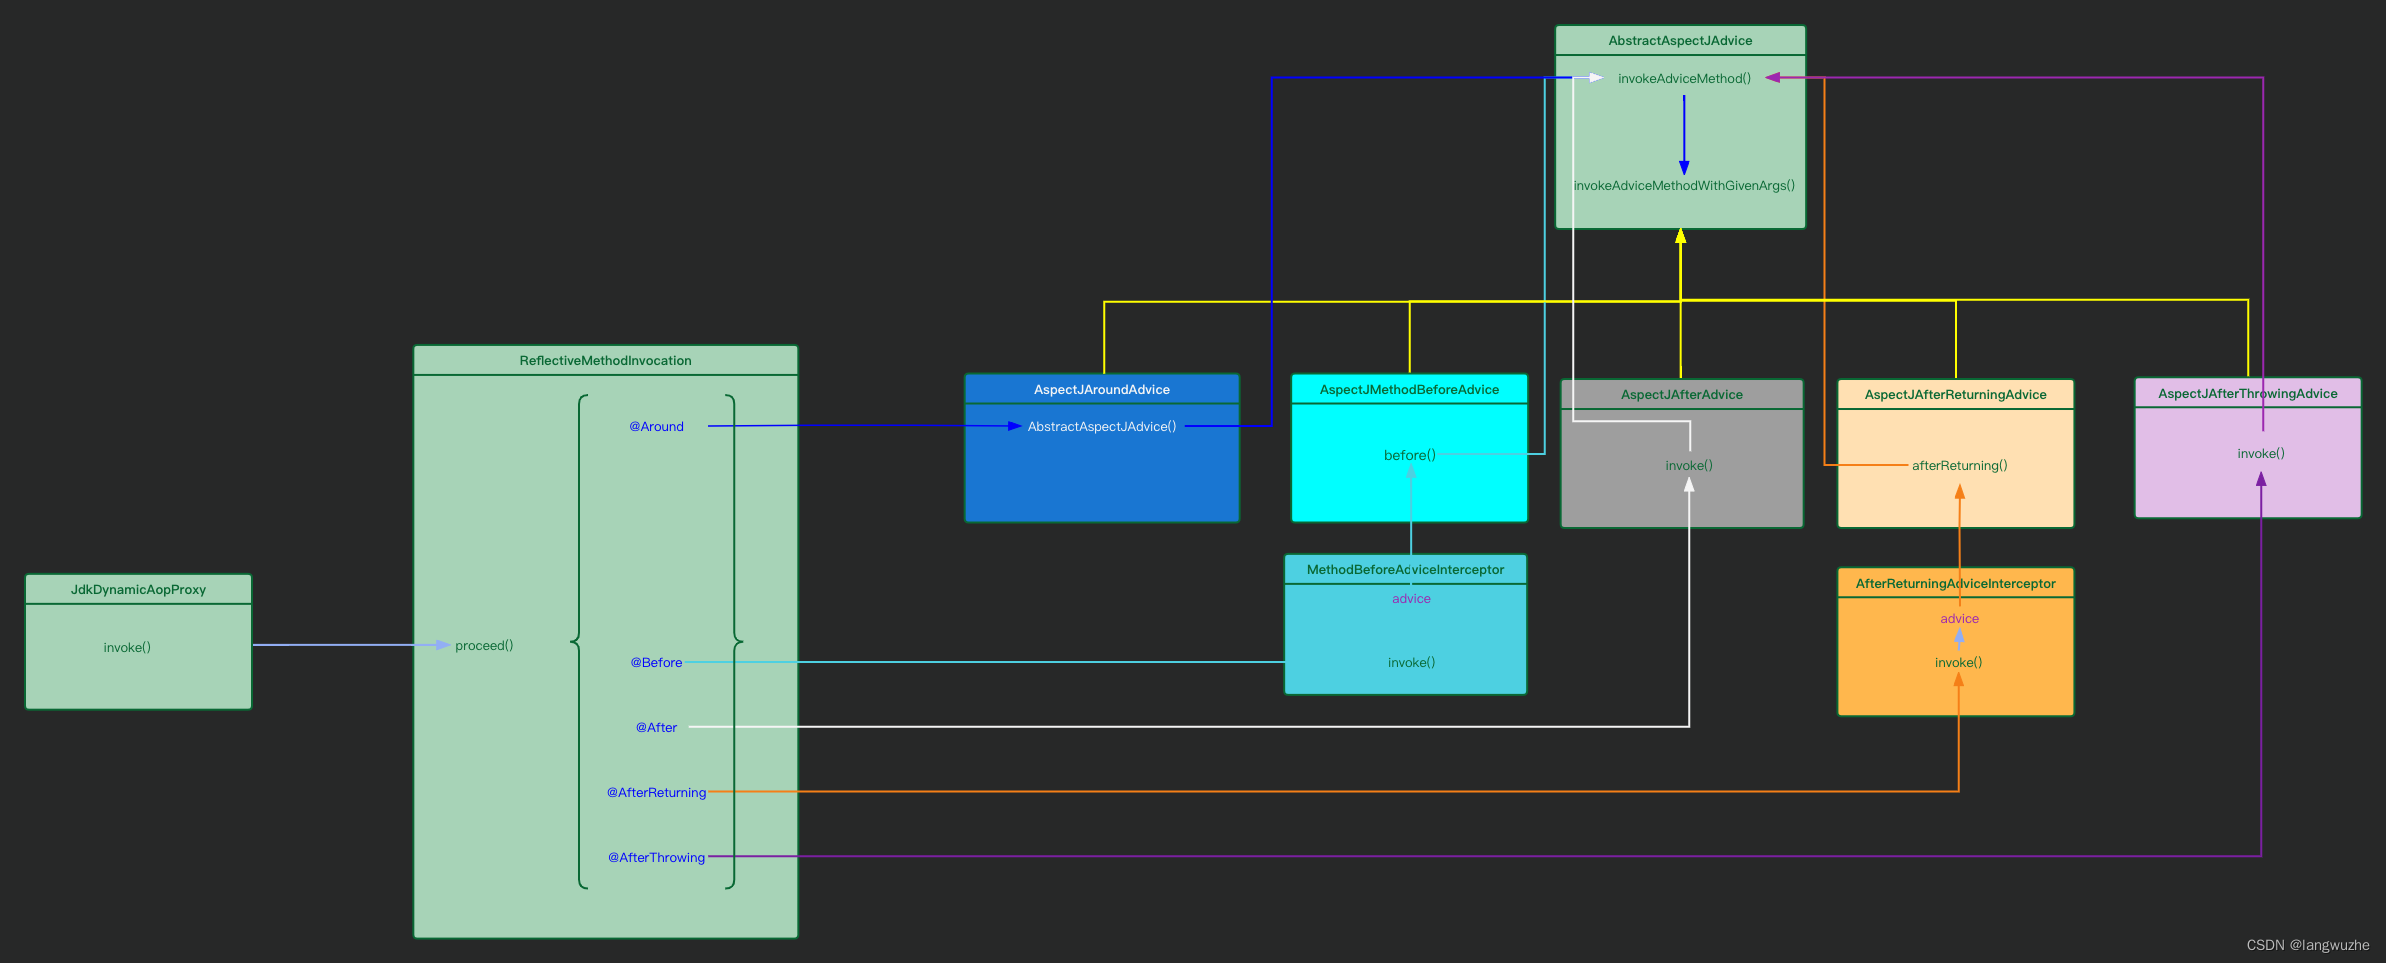
Task: Select the AfterReturningAdviceInterceptor box title
Action: 1955,583
